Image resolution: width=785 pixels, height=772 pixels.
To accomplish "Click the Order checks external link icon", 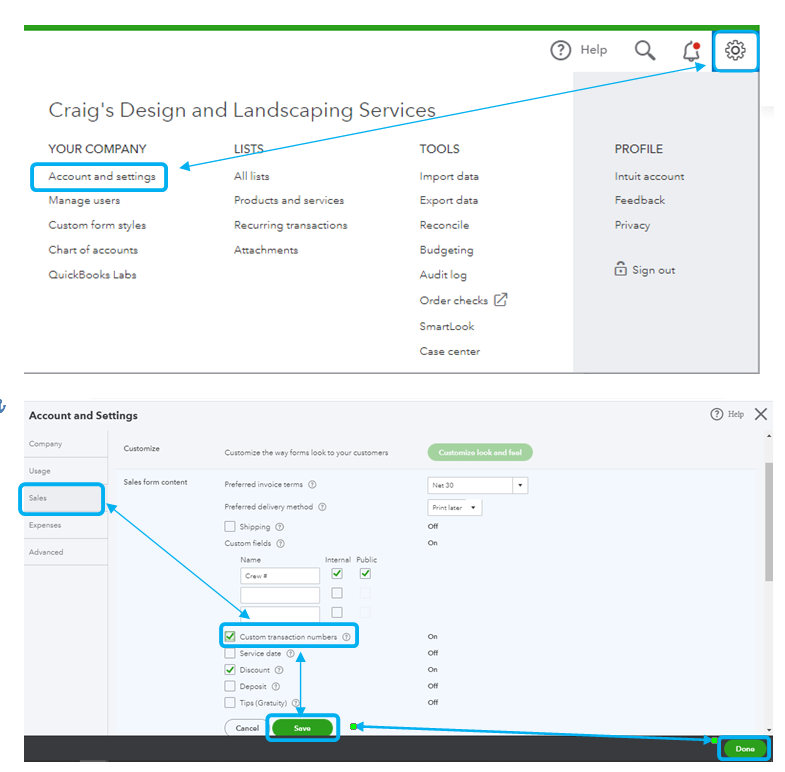I will 501,300.
